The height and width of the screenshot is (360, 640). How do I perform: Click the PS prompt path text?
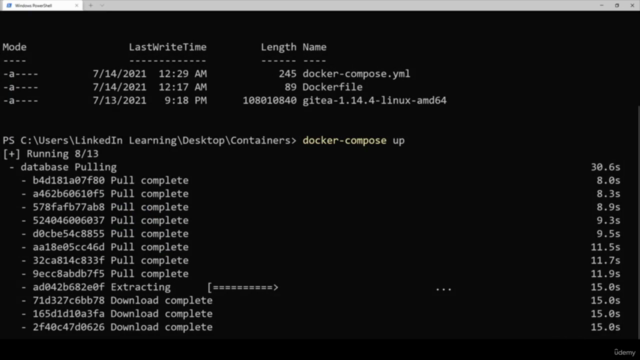(x=149, y=140)
